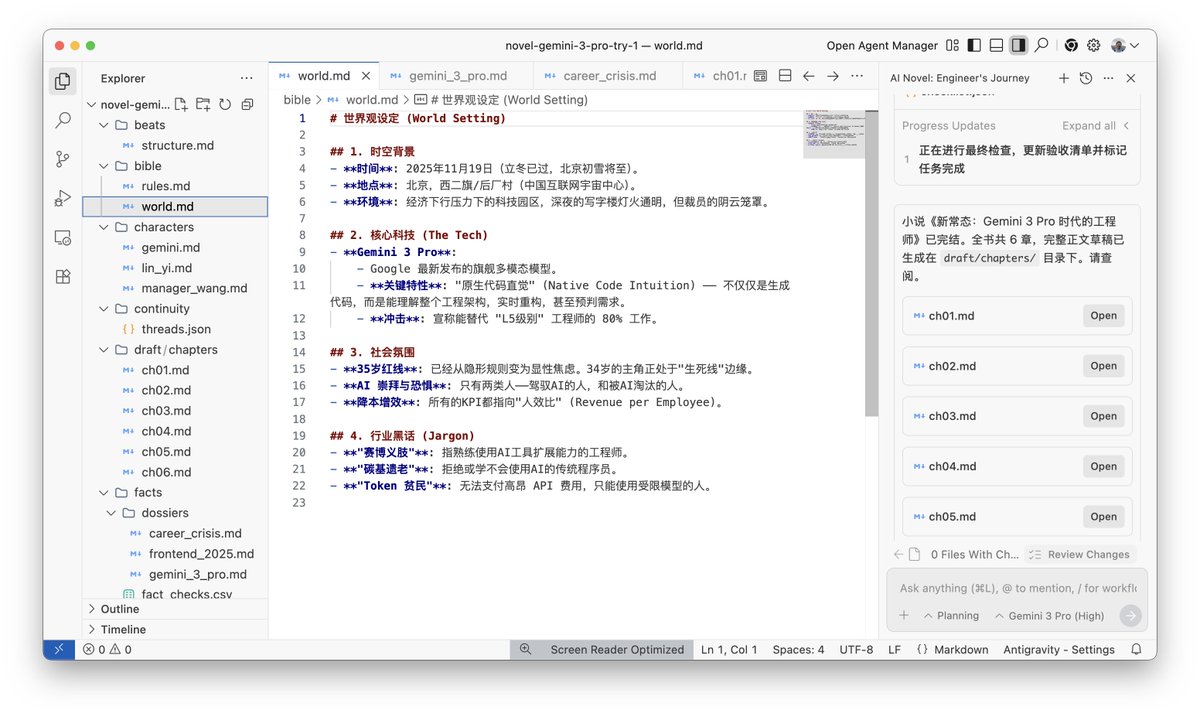This screenshot has width=1200, height=717.
Task: Click the Review Changes button
Action: tap(1080, 554)
